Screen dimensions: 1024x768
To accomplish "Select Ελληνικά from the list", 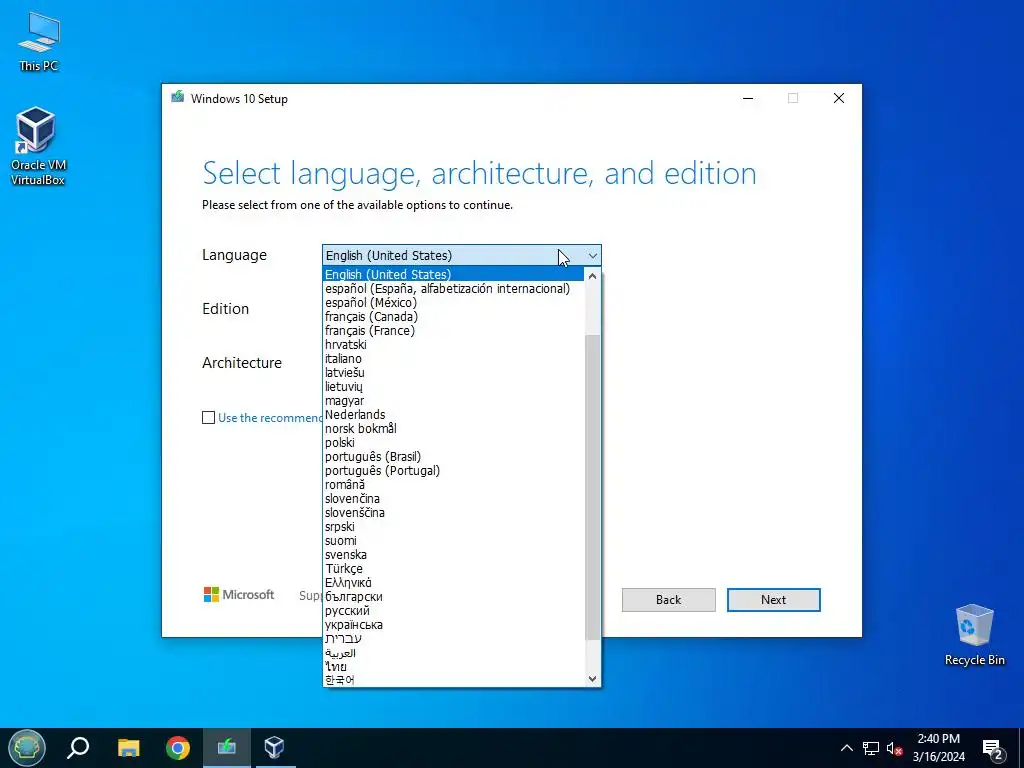I will [454, 583].
